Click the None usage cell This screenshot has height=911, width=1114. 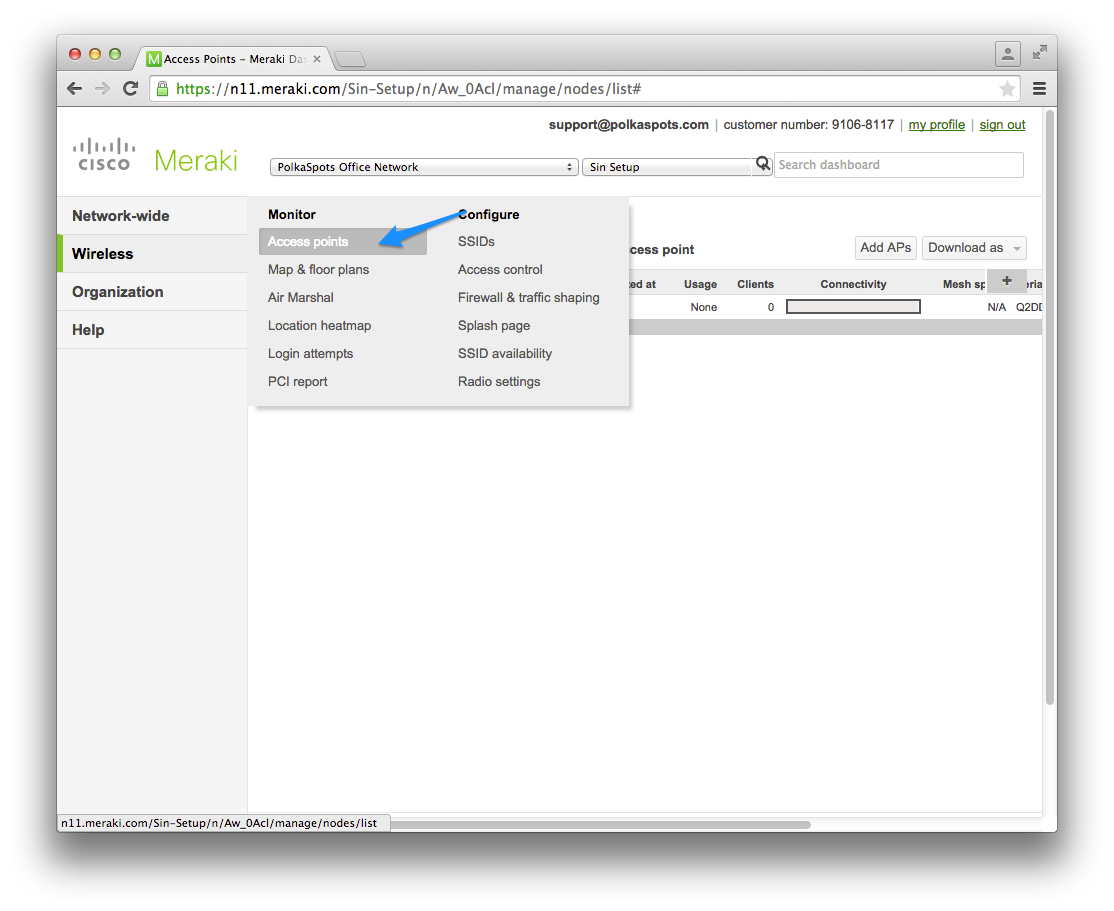pos(703,307)
